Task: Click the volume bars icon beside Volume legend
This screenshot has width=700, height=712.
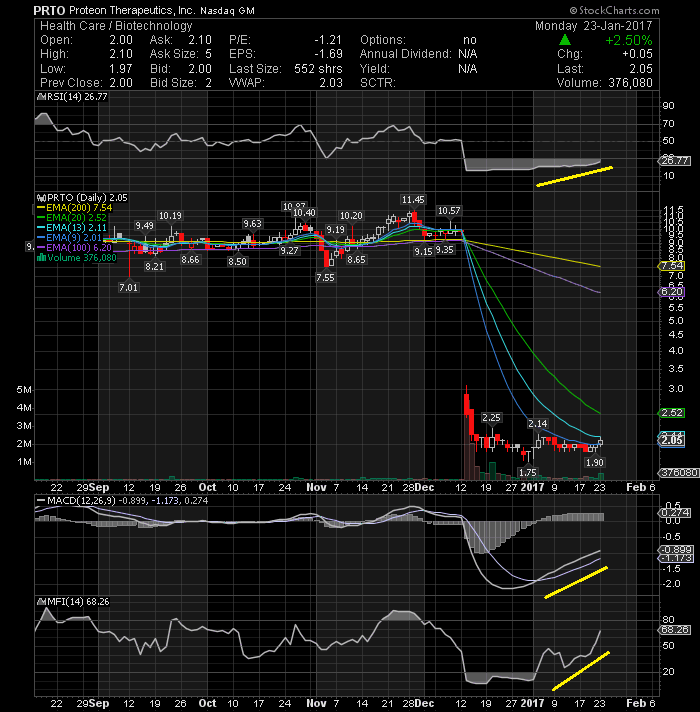Action: click(x=41, y=258)
